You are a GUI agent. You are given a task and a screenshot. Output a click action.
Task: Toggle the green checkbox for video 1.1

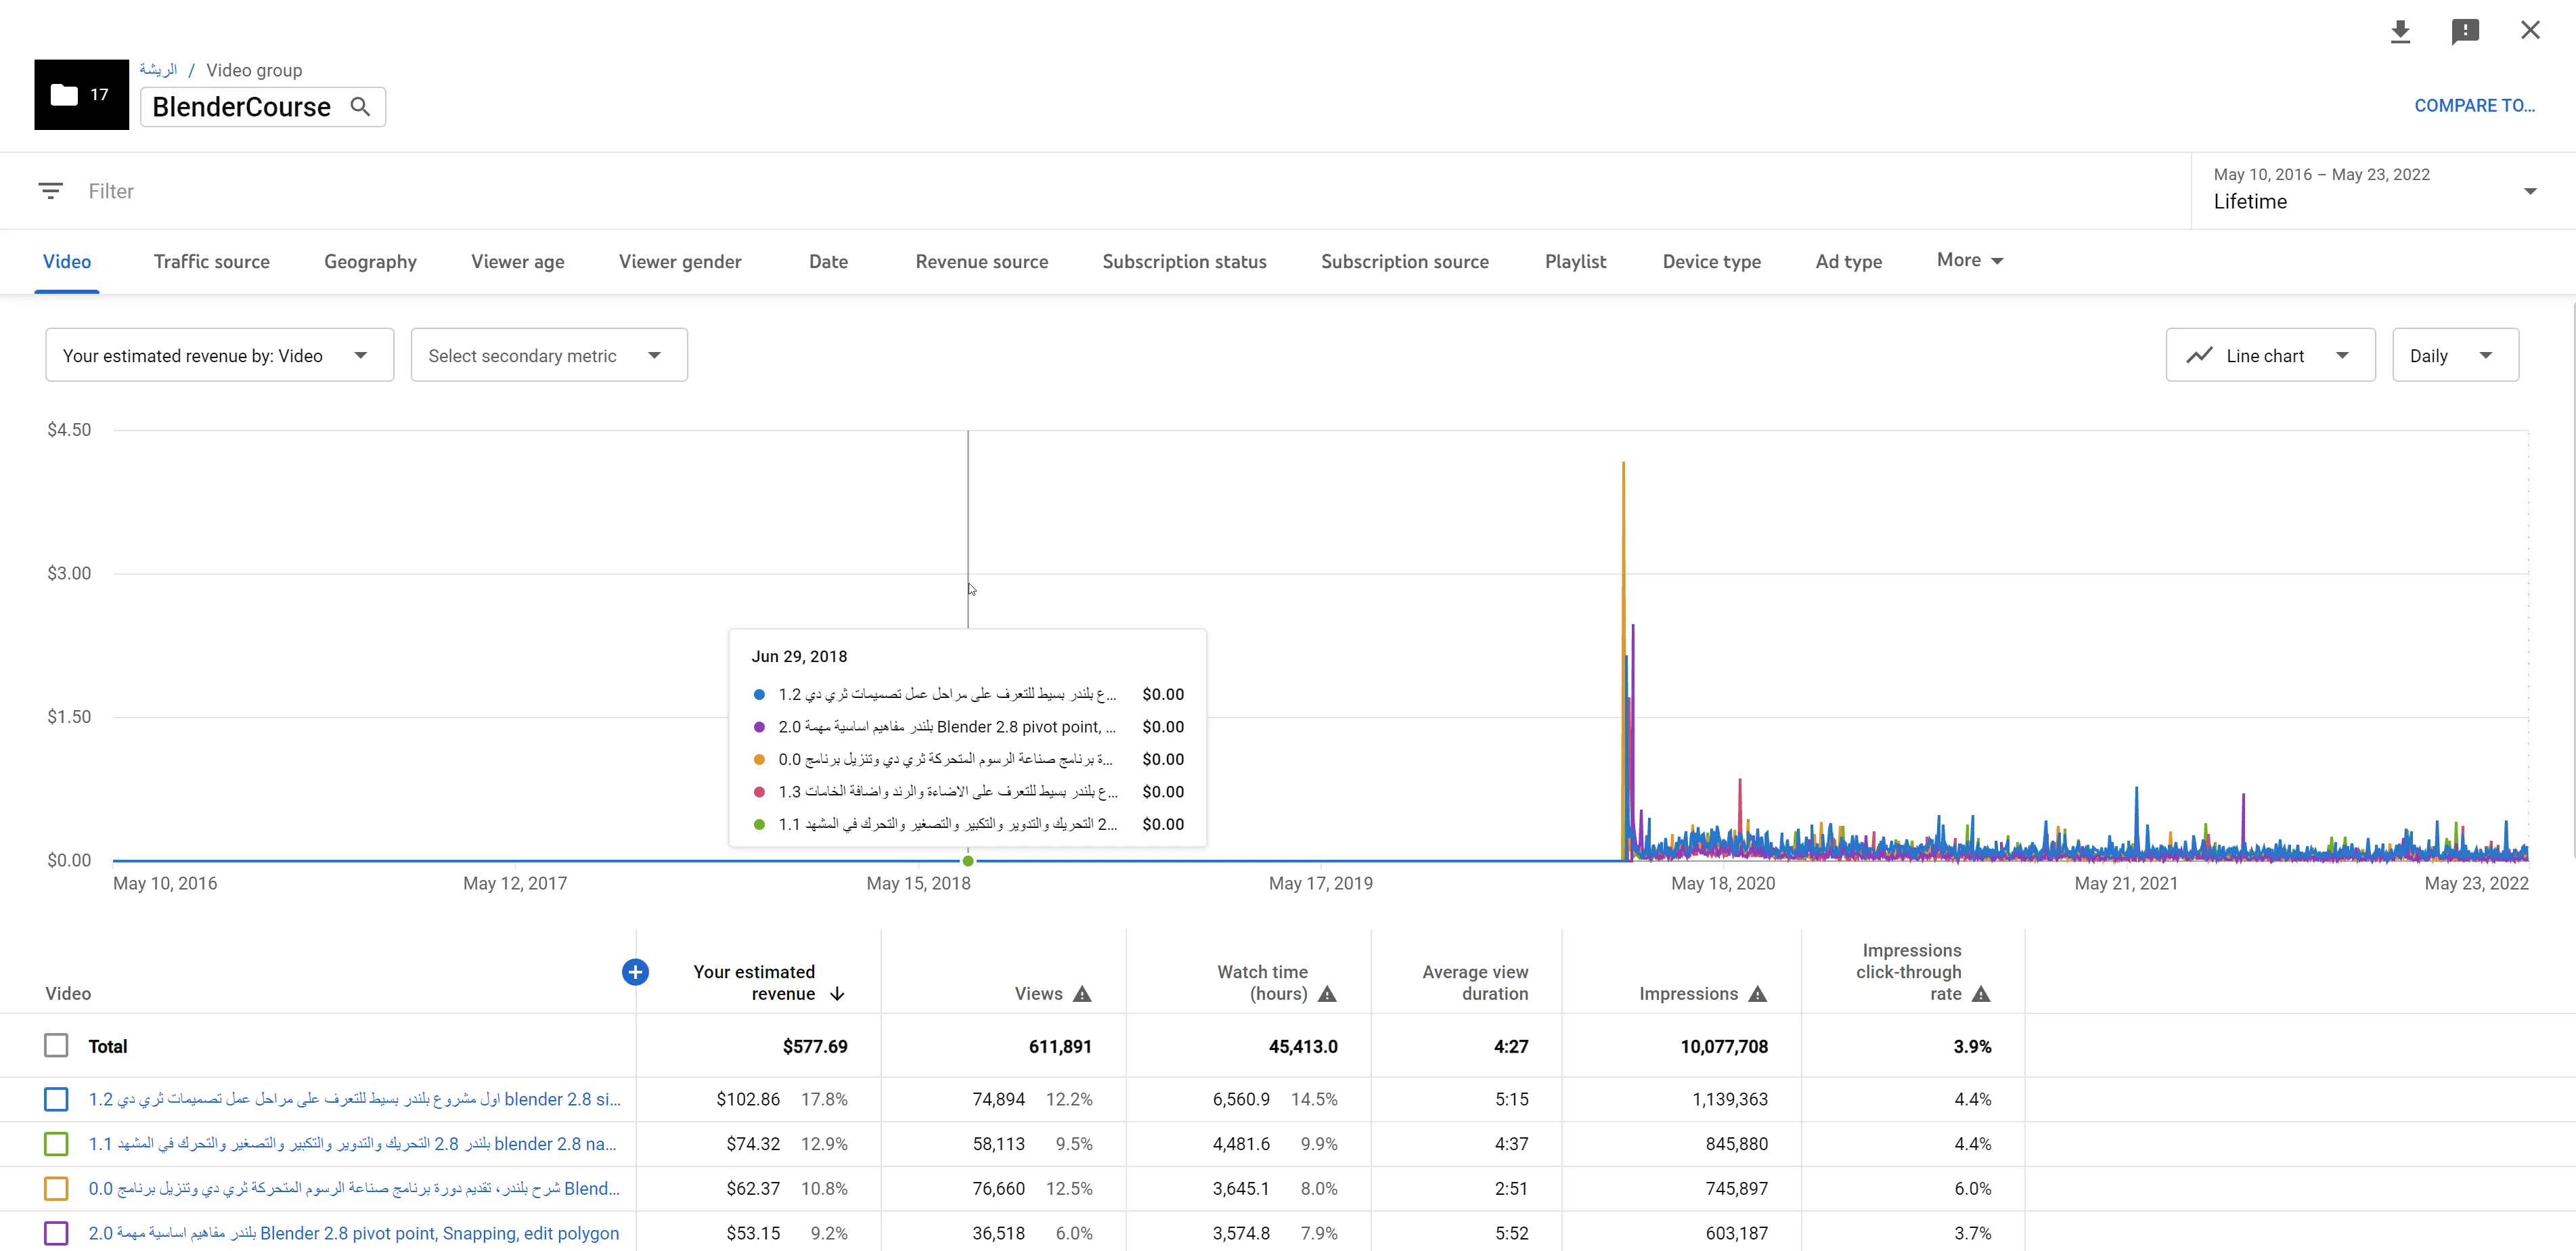point(56,1144)
